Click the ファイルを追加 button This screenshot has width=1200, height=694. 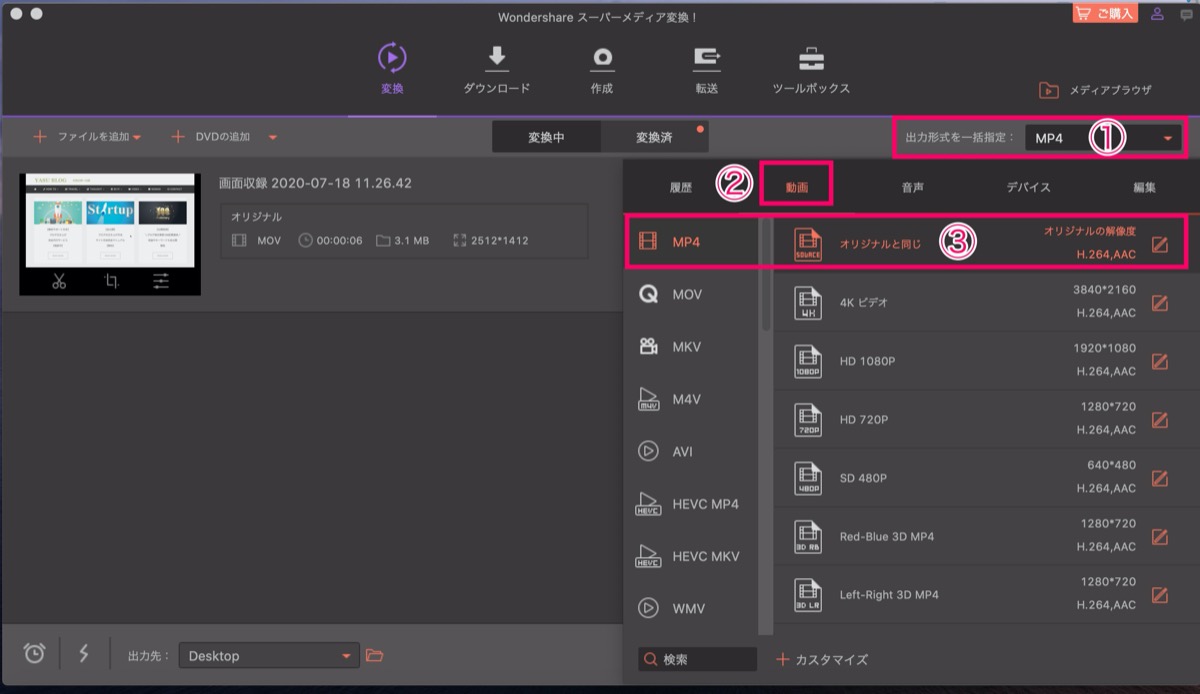coord(81,137)
